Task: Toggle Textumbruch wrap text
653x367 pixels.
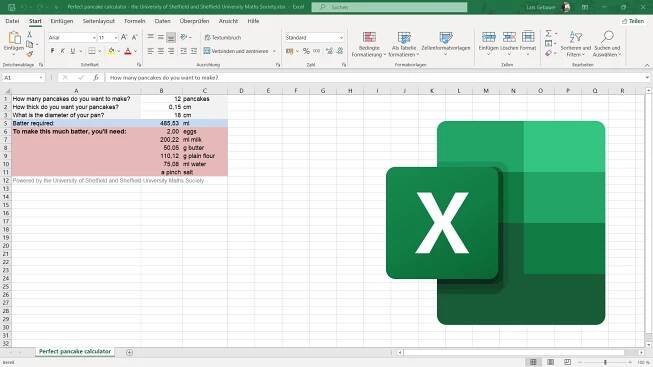Action: click(x=223, y=37)
